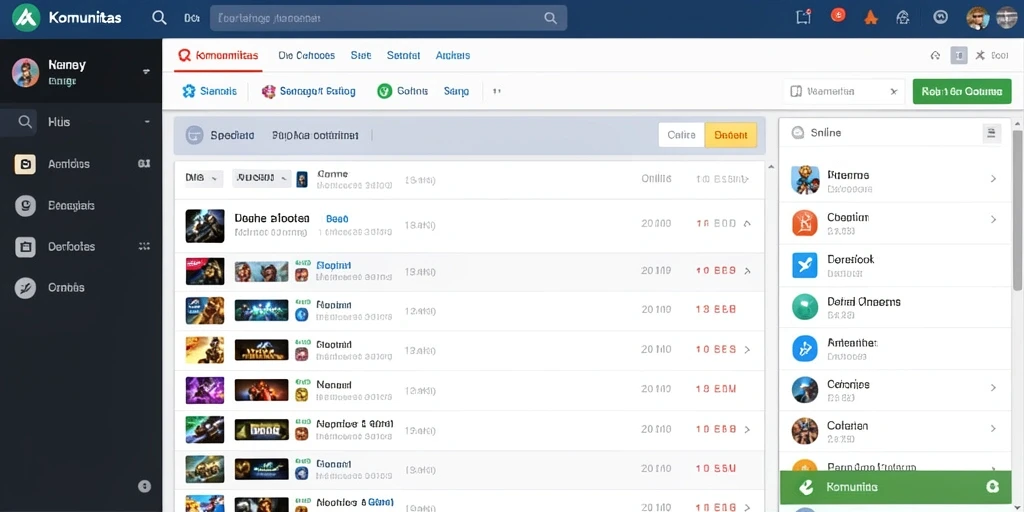
Task: Open the Aentdos sidebar item
Action: point(81,165)
